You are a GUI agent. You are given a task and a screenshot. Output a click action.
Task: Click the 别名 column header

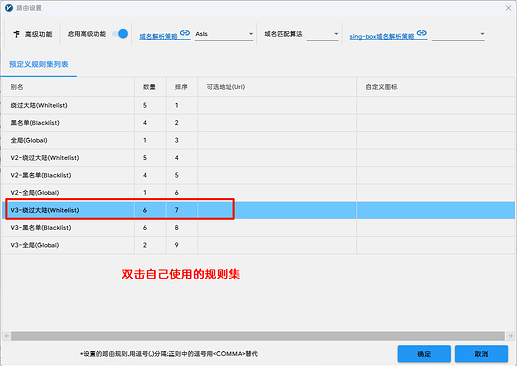pos(68,87)
